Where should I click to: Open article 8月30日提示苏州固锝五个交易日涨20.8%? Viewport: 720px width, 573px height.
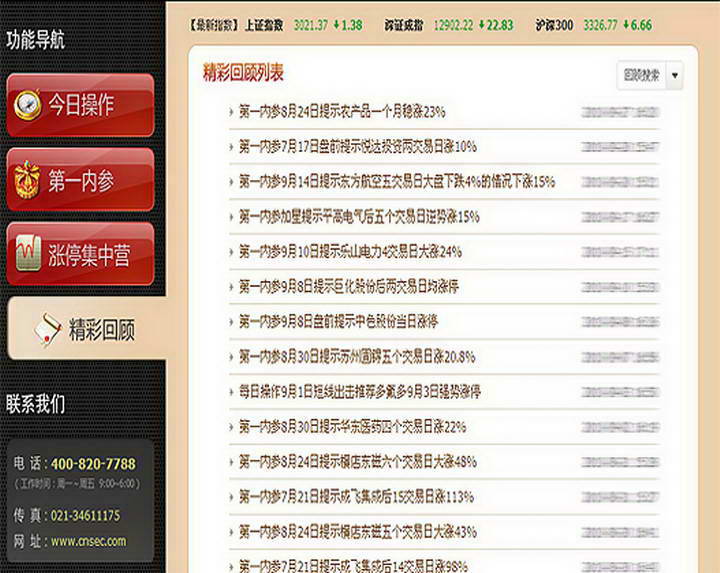point(357,357)
